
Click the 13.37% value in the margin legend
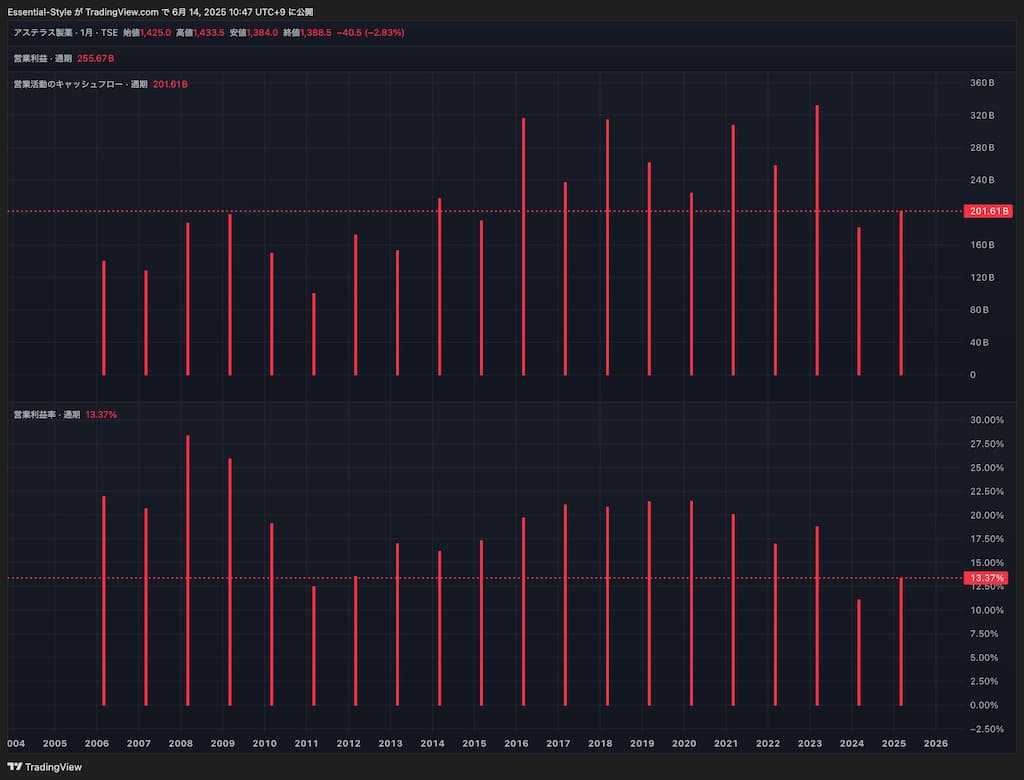point(101,415)
